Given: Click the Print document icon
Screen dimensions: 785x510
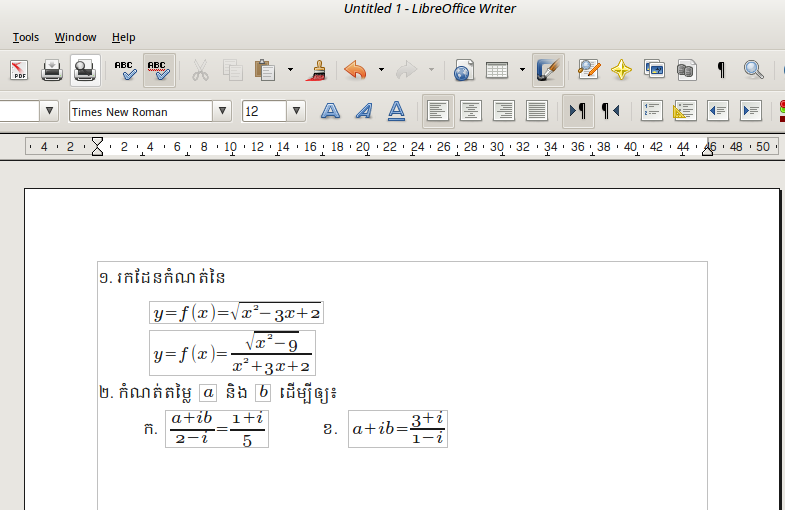Looking at the screenshot, I should pyautogui.click(x=52, y=70).
